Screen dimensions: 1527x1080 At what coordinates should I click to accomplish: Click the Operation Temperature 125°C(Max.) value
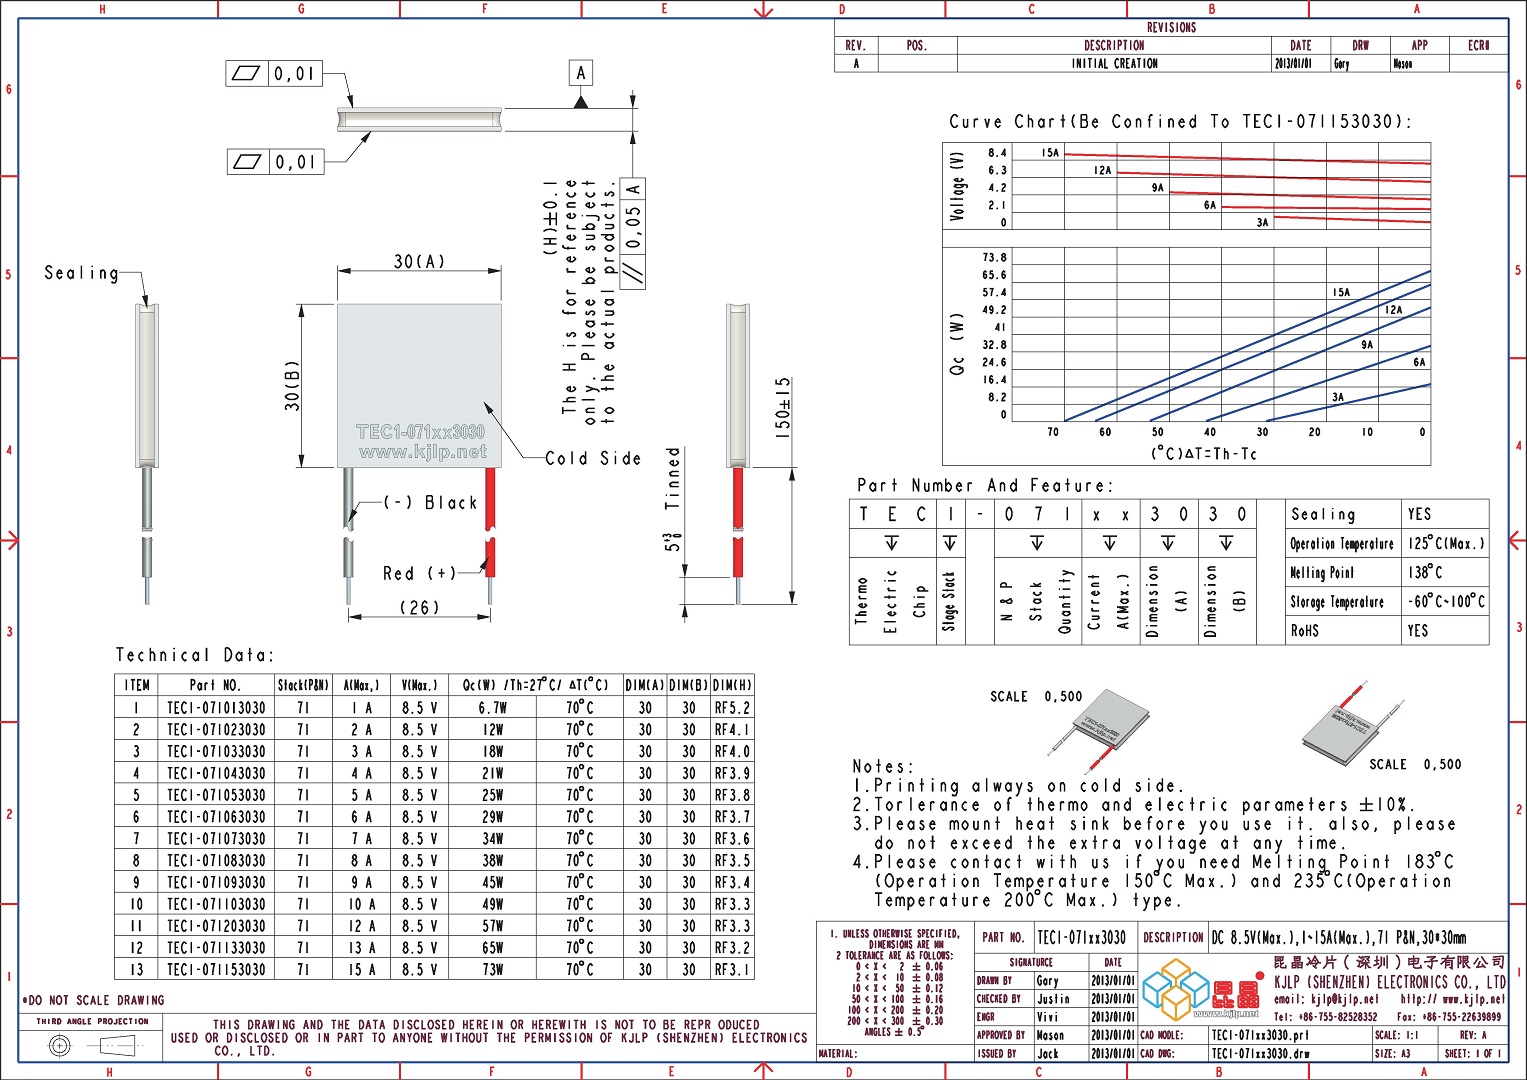point(1446,543)
